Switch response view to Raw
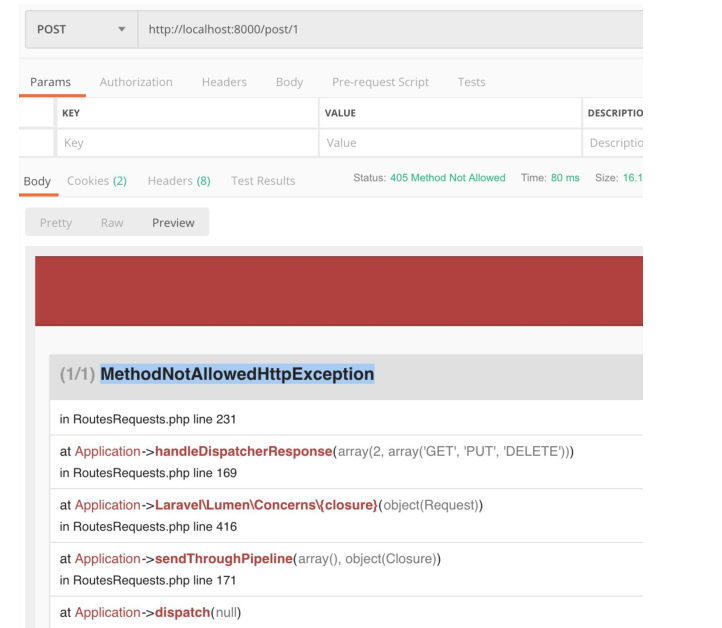This screenshot has height=628, width=722. coord(112,223)
